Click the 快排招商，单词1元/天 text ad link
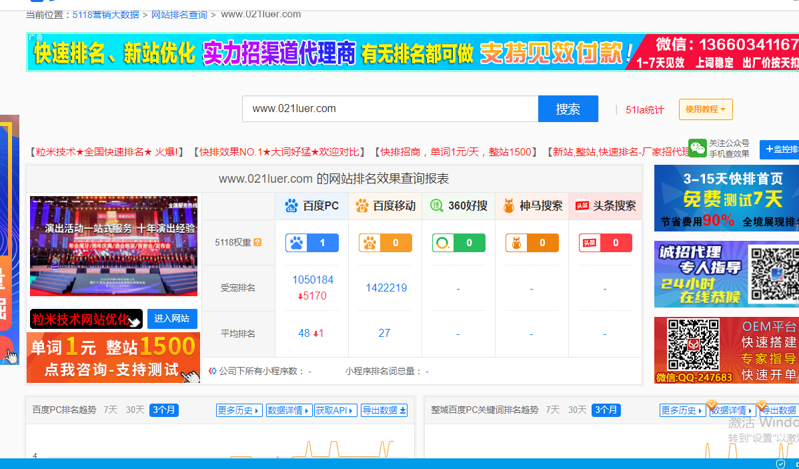Viewport: 799px width, 469px height. (456, 152)
